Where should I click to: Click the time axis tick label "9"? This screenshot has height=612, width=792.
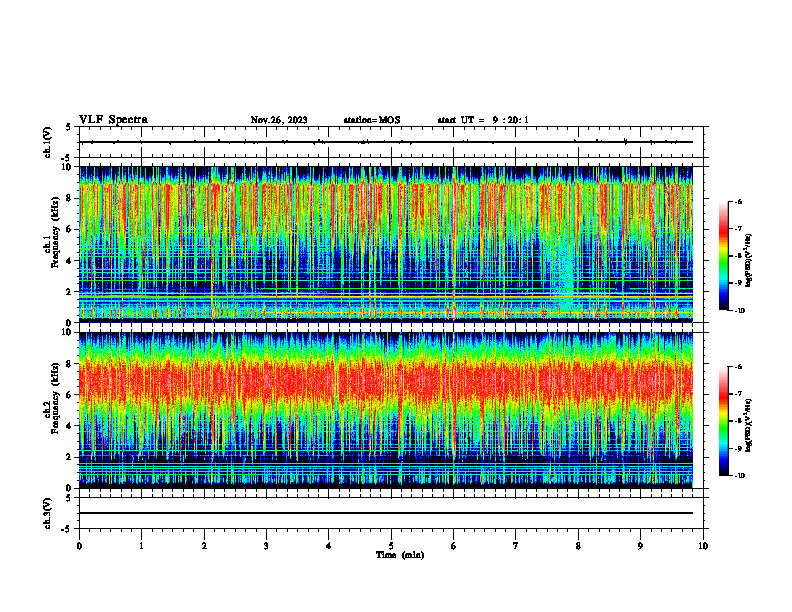point(640,546)
